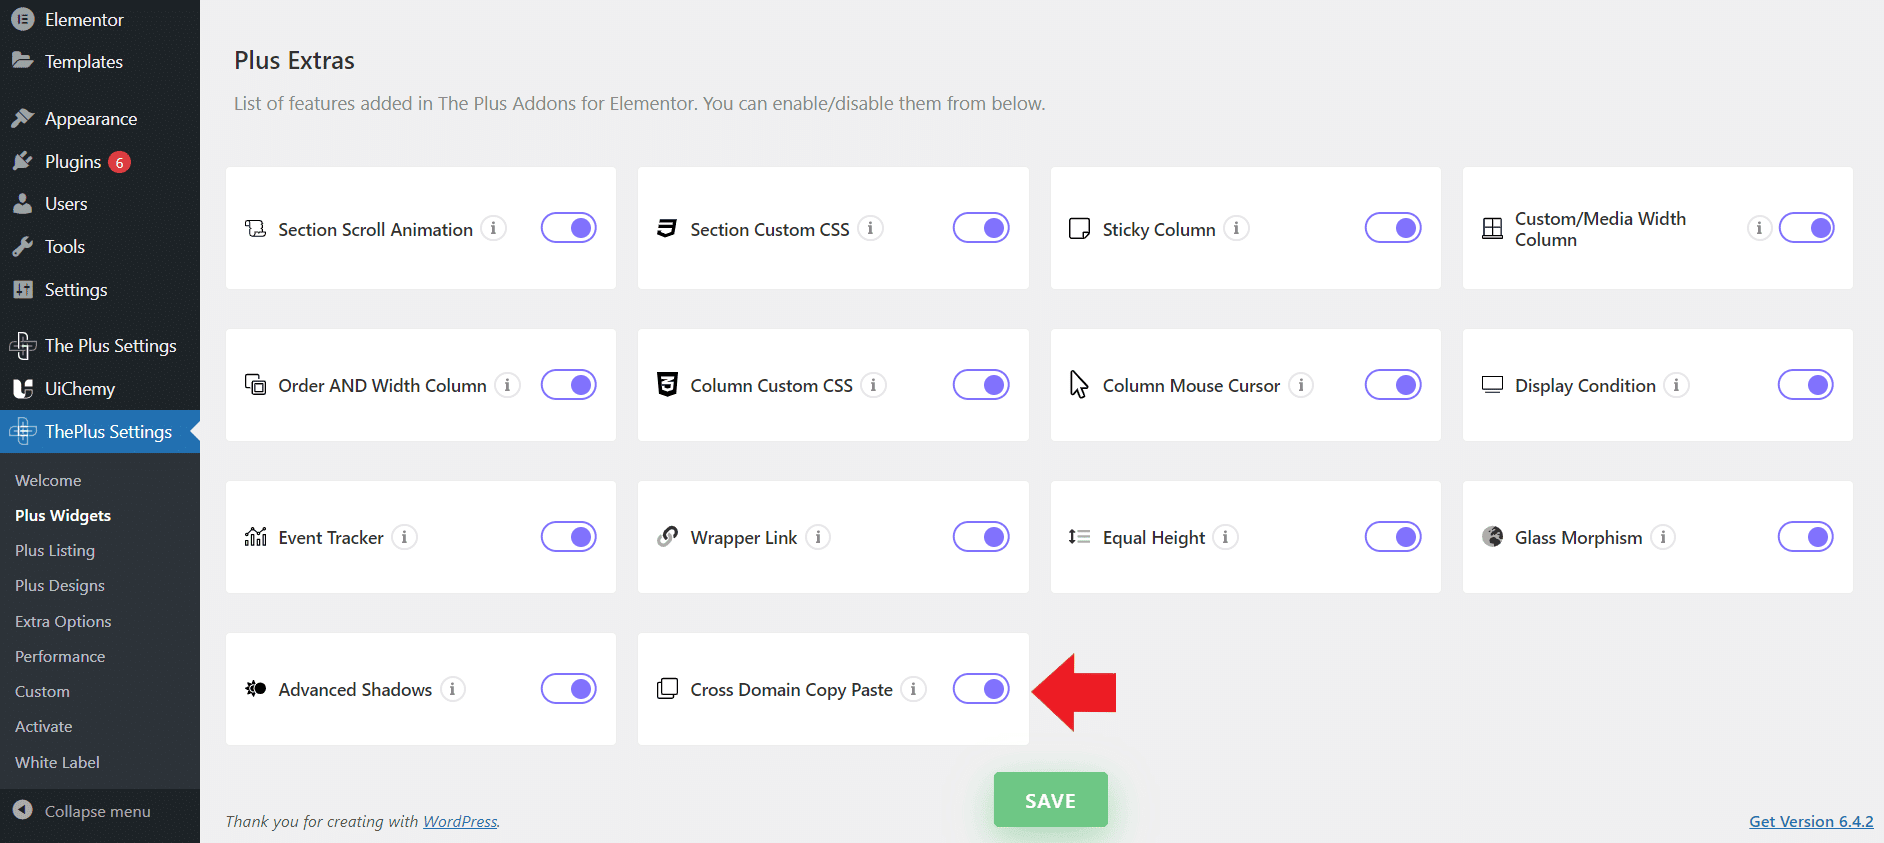Click the Custom/Media Width Column info icon
The height and width of the screenshot is (843, 1884).
pyautogui.click(x=1759, y=229)
